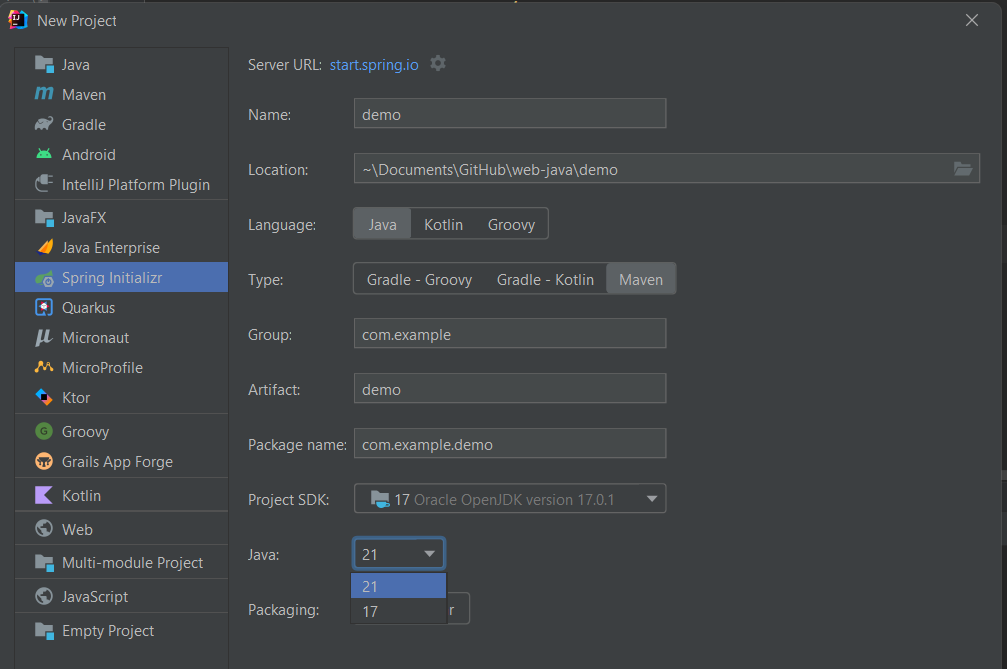Click the Spring Initializr icon
Viewport: 1007px width, 669px height.
[44, 278]
